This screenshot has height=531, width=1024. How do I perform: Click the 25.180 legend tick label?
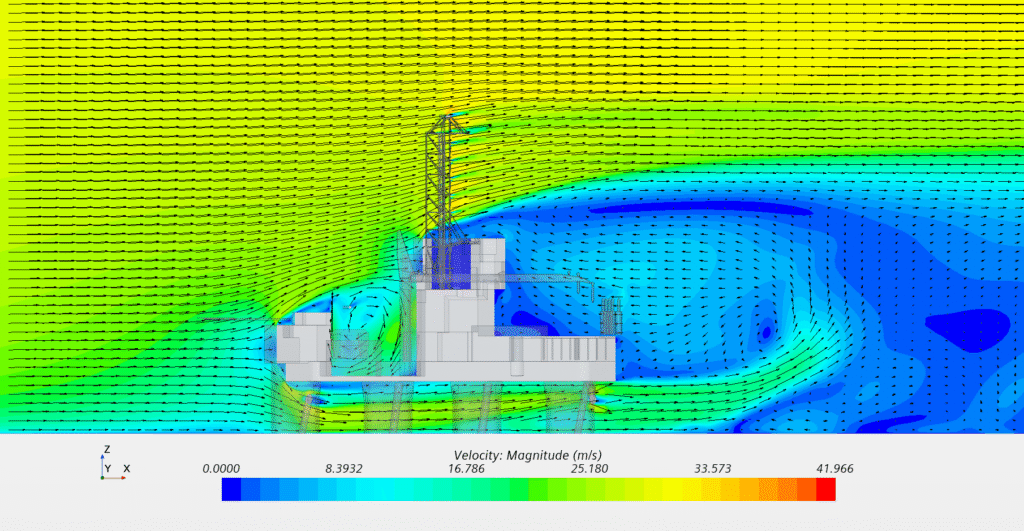click(589, 468)
